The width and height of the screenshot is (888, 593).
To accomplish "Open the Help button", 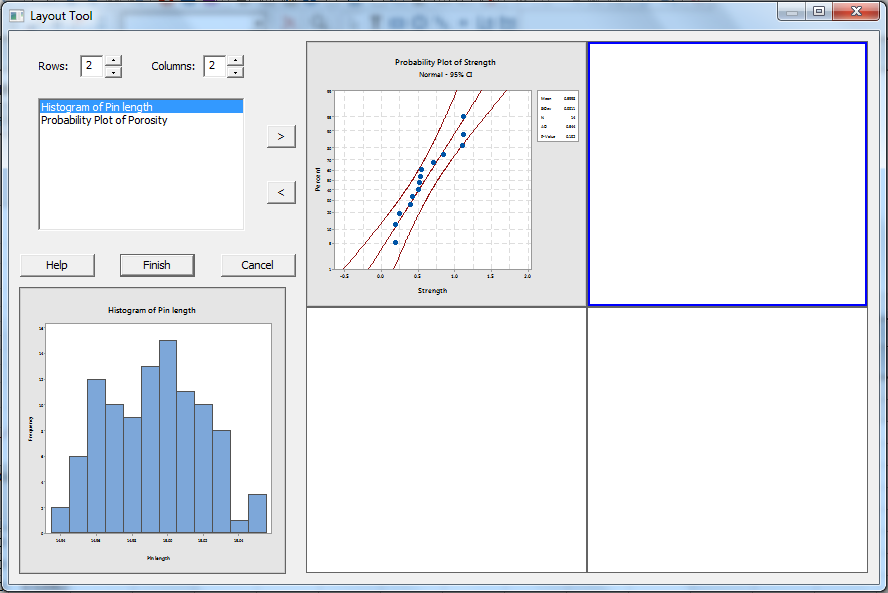I will click(57, 265).
